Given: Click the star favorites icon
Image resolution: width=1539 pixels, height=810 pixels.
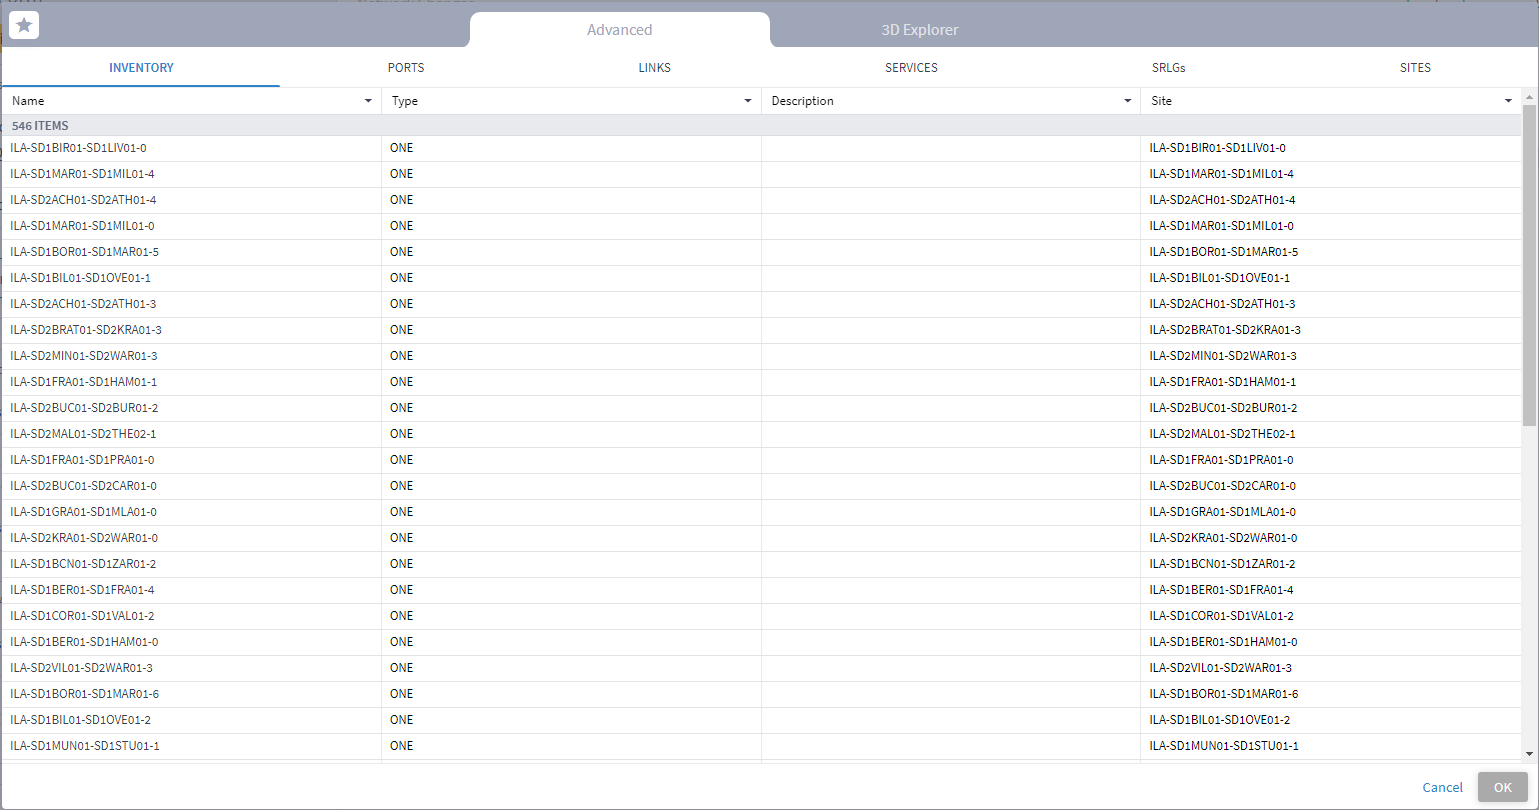Looking at the screenshot, I should 24,25.
